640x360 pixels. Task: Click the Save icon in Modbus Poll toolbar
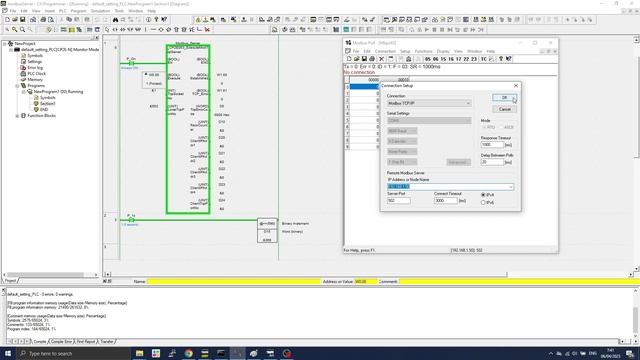click(x=364, y=59)
